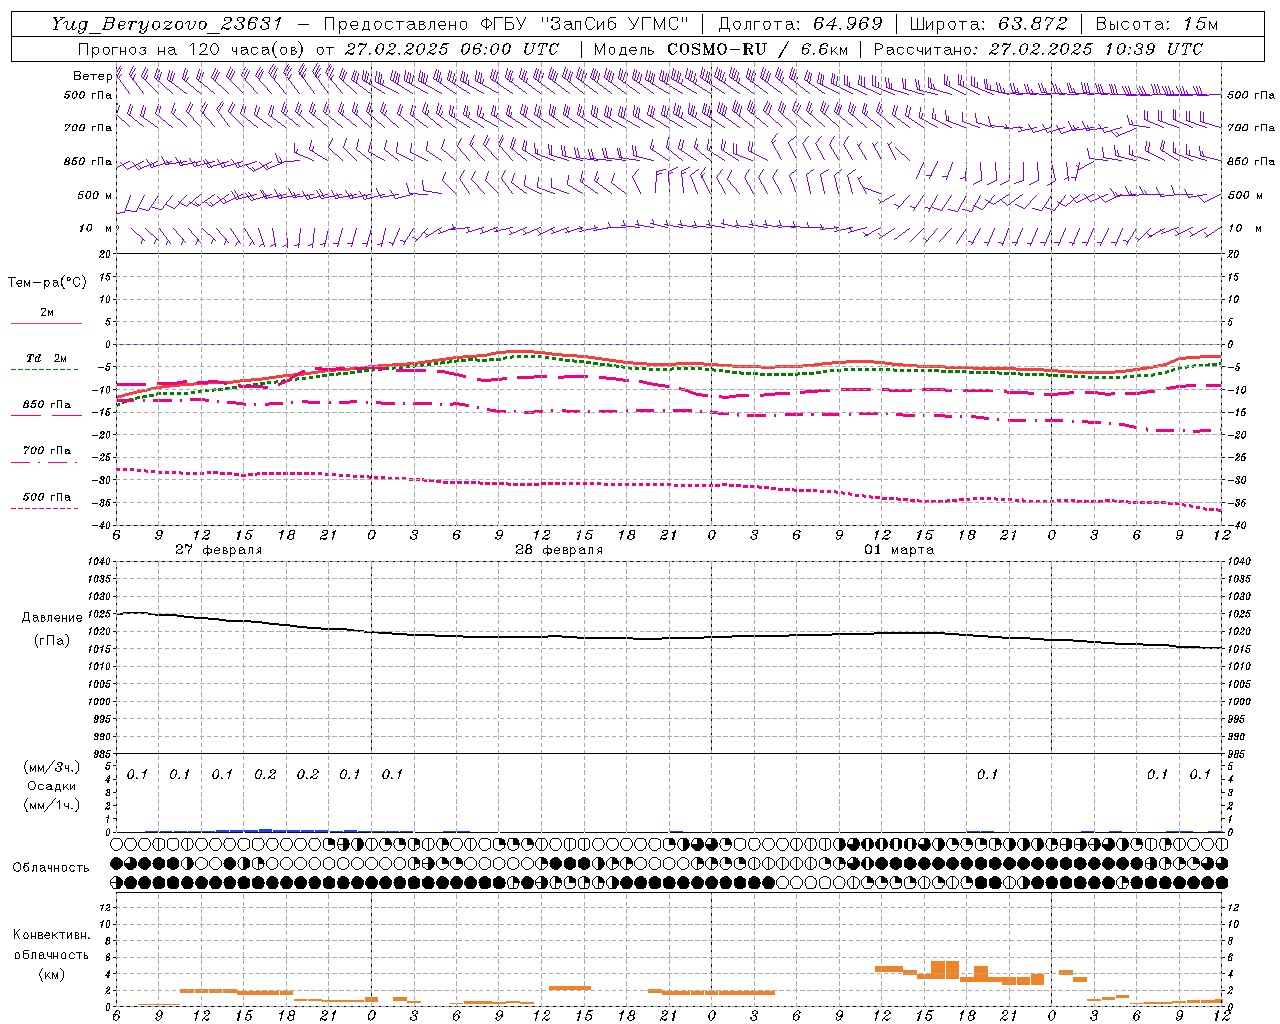Click the left-side 10 м wind level label
The height and width of the screenshot is (1024, 1280).
tap(97, 229)
